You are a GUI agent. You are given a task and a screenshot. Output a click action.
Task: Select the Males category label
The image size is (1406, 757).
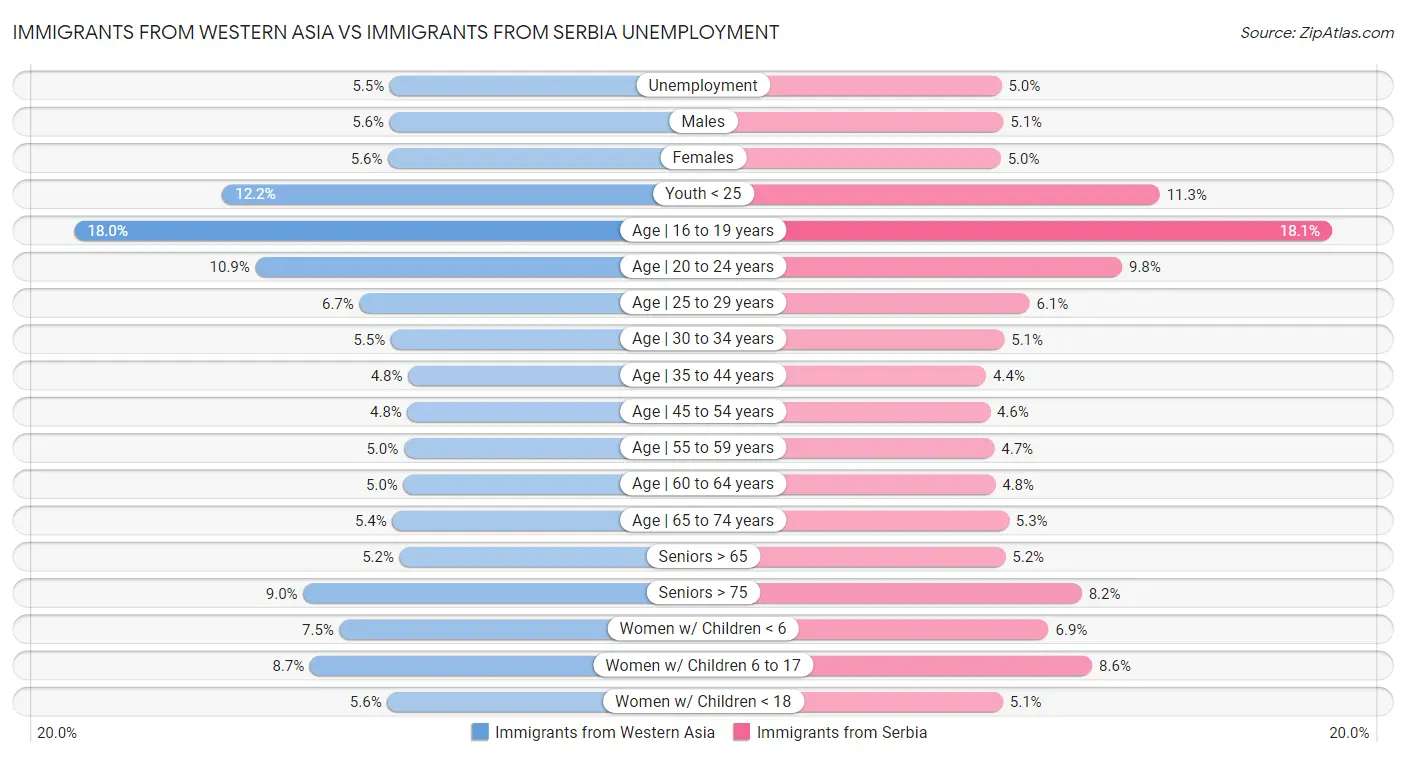coord(703,122)
